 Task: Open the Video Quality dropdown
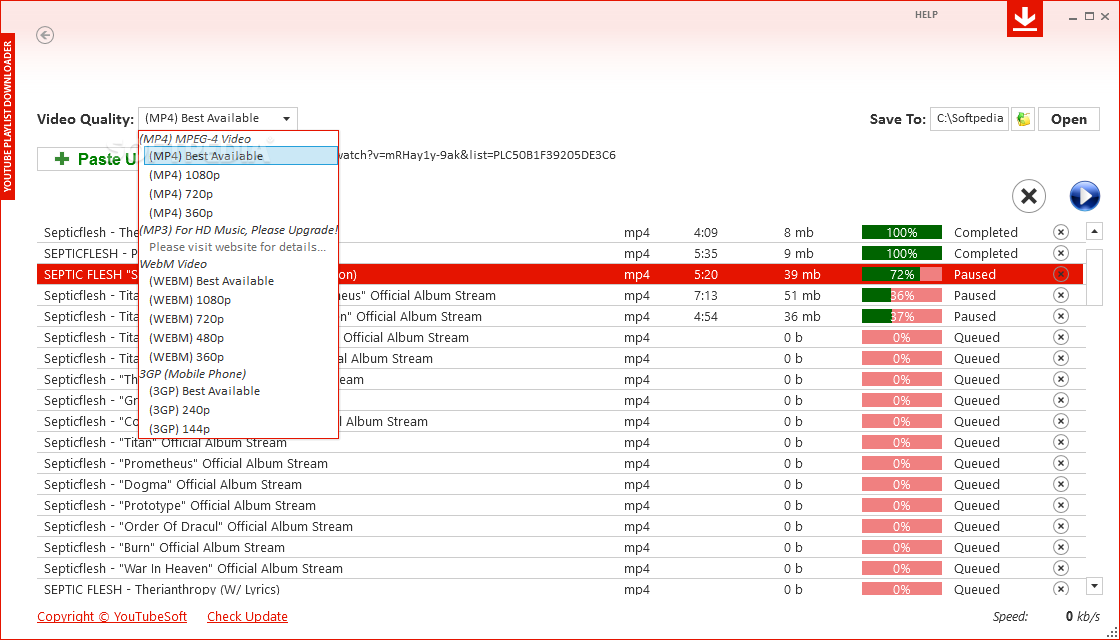pyautogui.click(x=218, y=118)
